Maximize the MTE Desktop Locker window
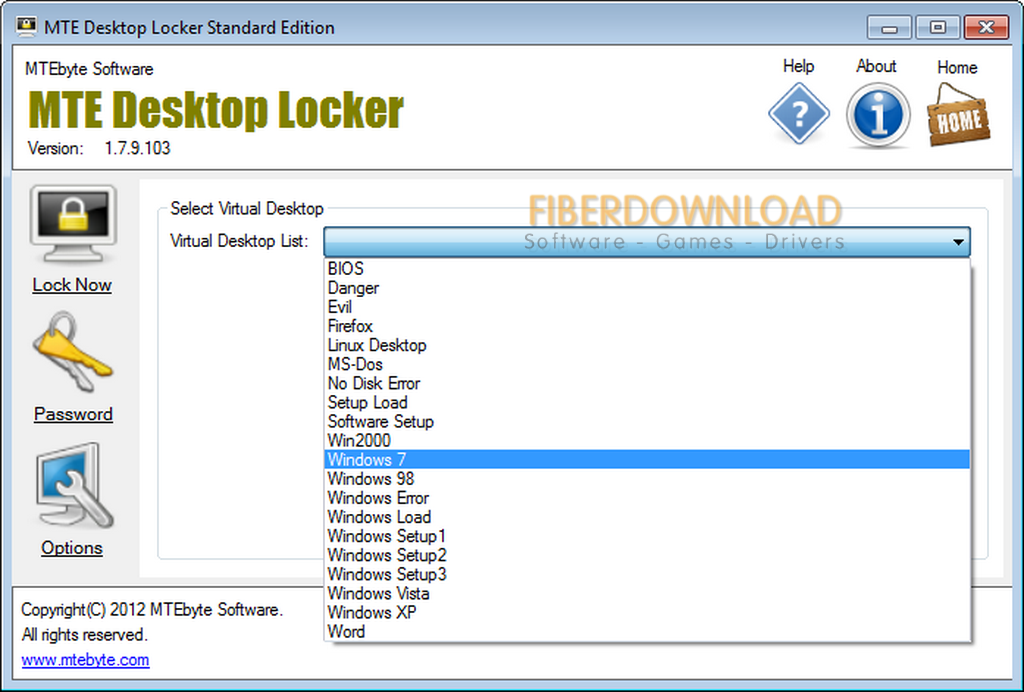 click(937, 27)
